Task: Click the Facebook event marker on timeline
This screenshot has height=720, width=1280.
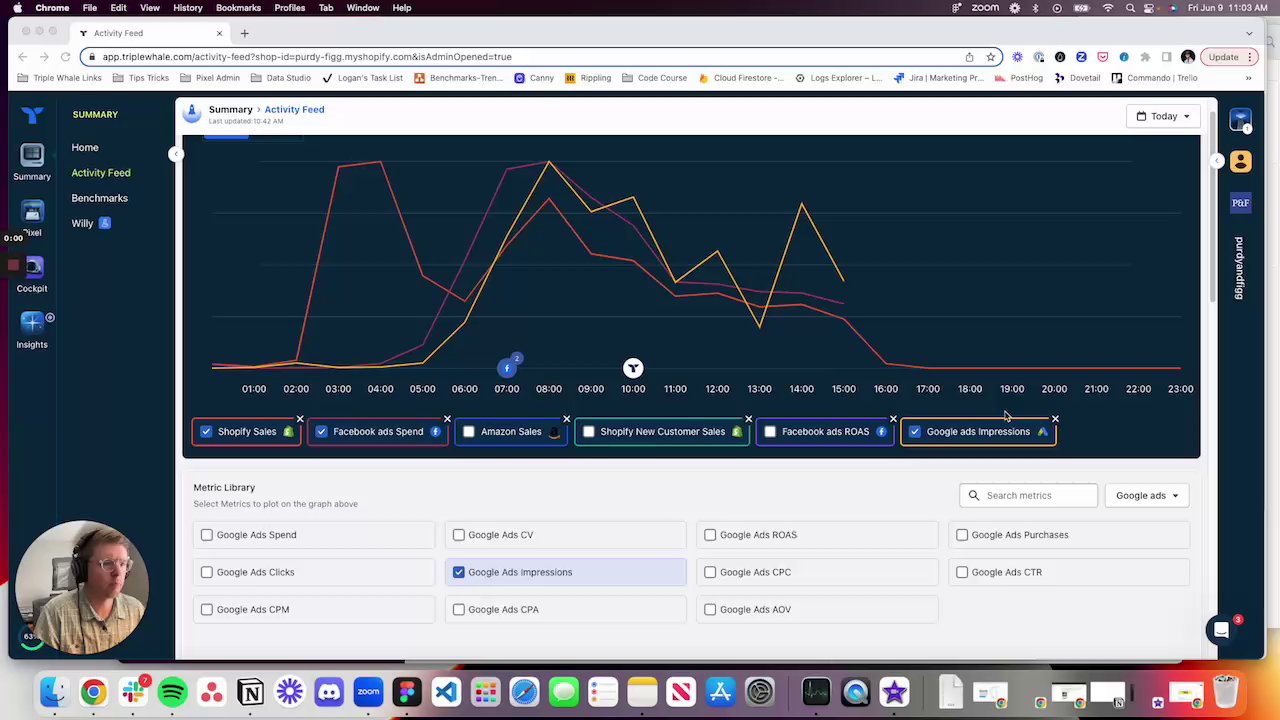Action: click(x=507, y=368)
